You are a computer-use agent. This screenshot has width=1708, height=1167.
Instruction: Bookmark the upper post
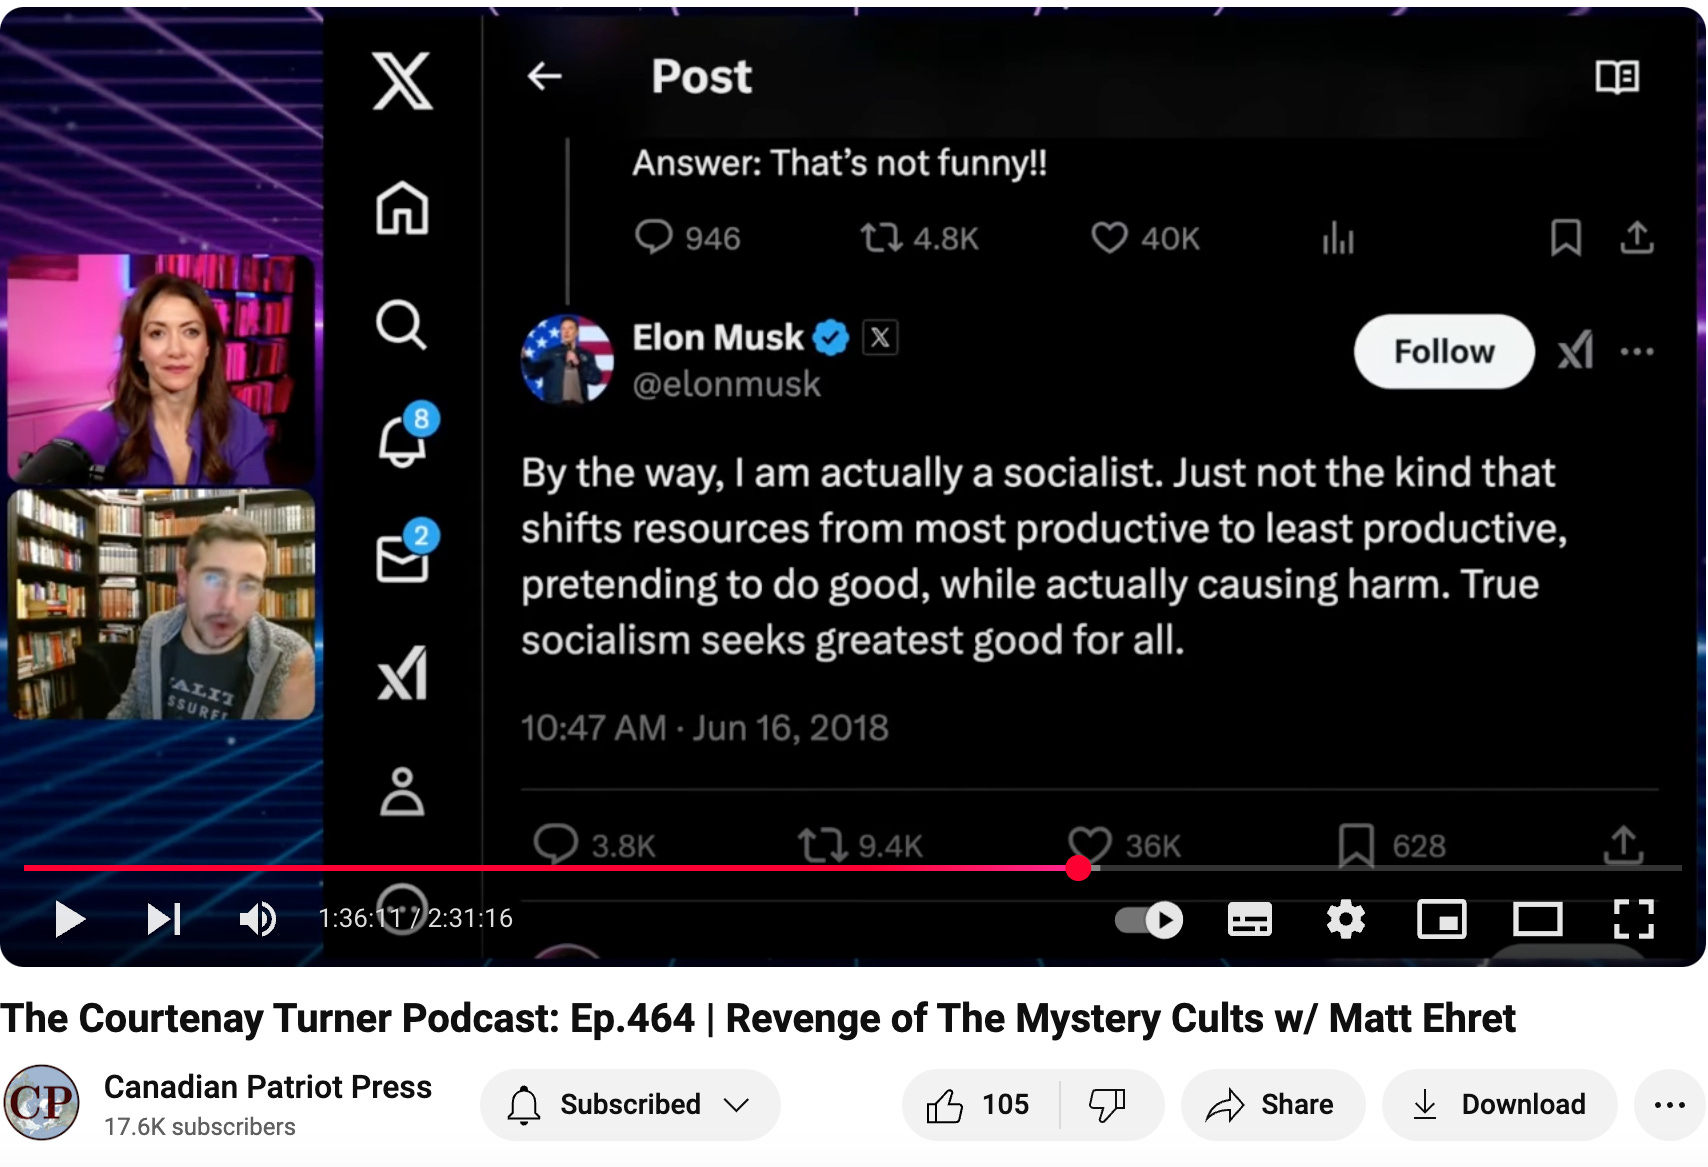1565,238
